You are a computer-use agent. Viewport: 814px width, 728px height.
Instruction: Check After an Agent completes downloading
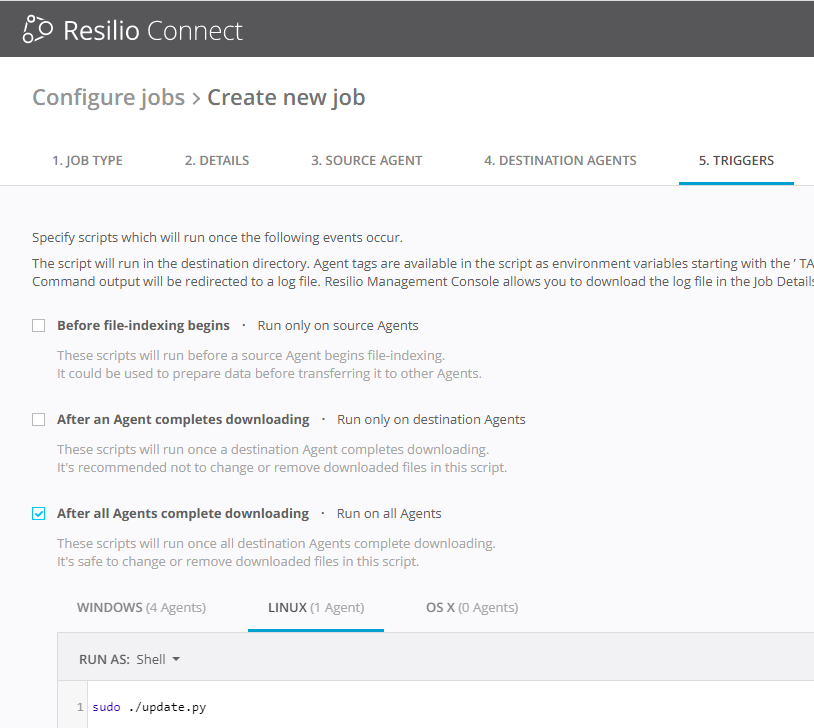point(39,419)
